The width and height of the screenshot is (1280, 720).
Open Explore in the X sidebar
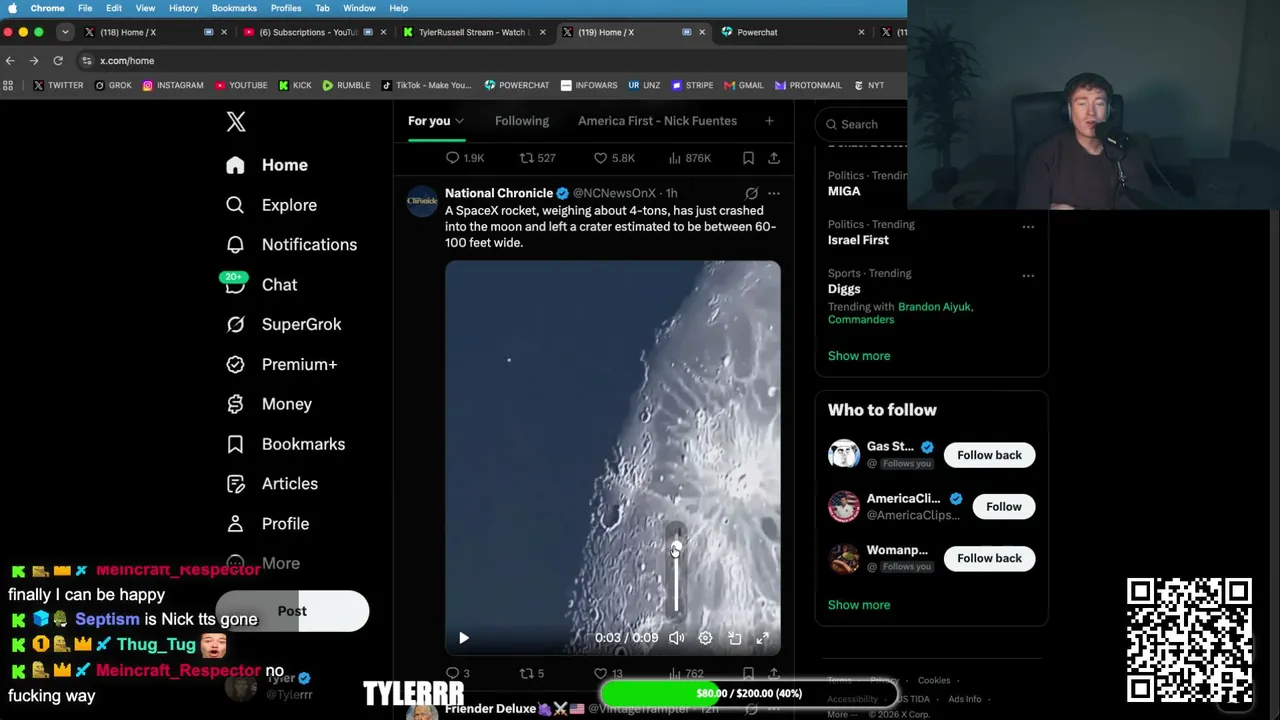pos(271,205)
